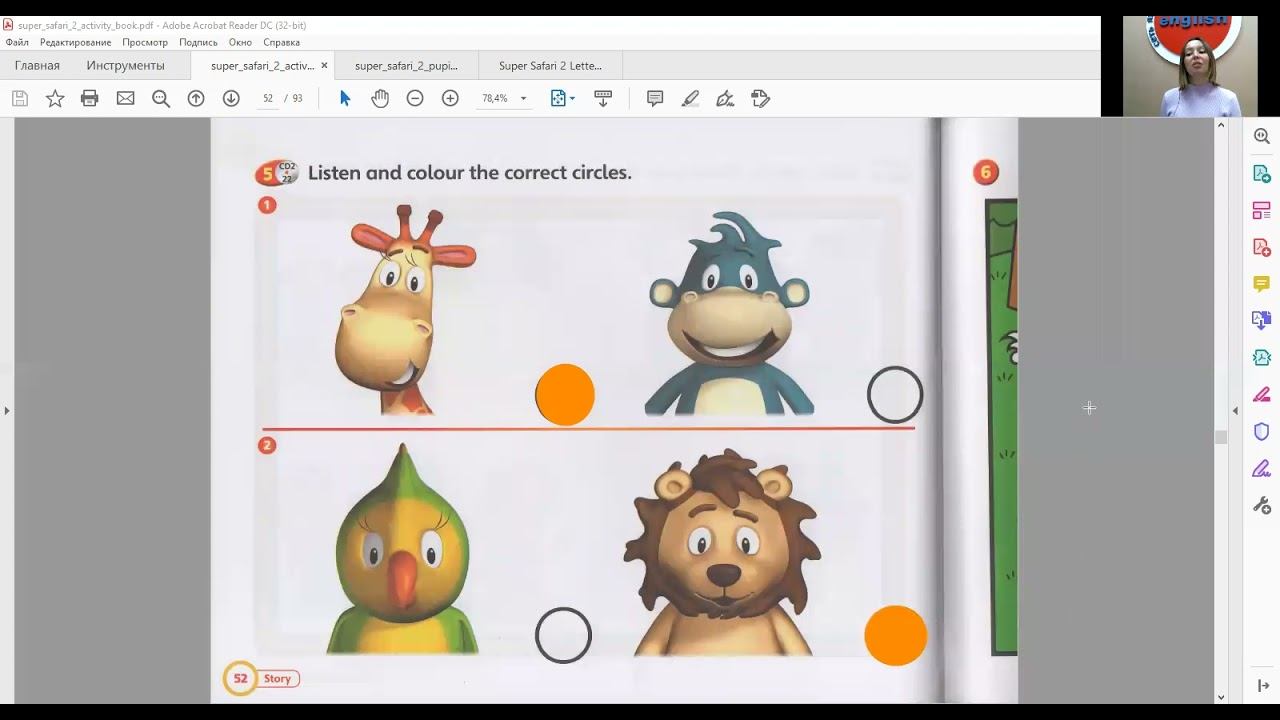The width and height of the screenshot is (1280, 720).
Task: Open the zoom level dropdown
Action: pyautogui.click(x=523, y=99)
